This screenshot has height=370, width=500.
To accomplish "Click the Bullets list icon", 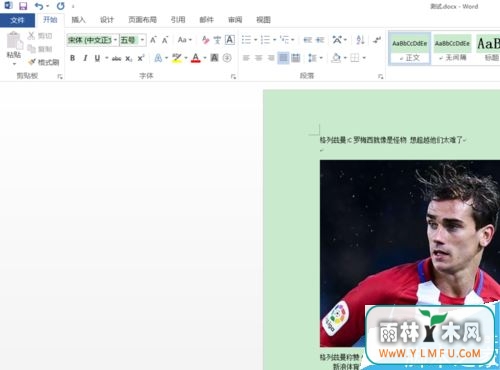I will (x=246, y=40).
